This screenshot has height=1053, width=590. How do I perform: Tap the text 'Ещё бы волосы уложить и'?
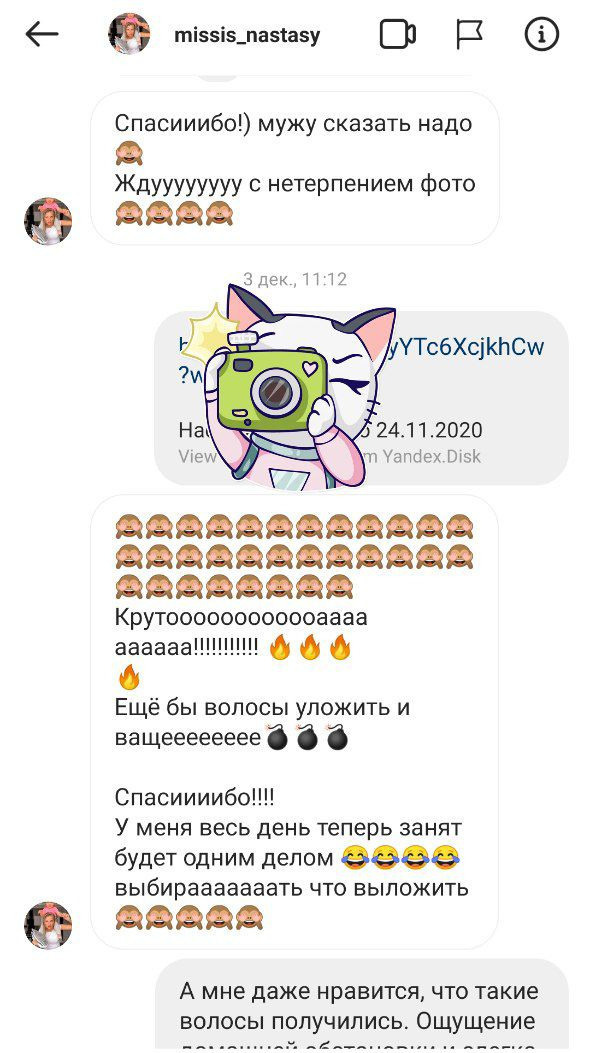coord(262,708)
